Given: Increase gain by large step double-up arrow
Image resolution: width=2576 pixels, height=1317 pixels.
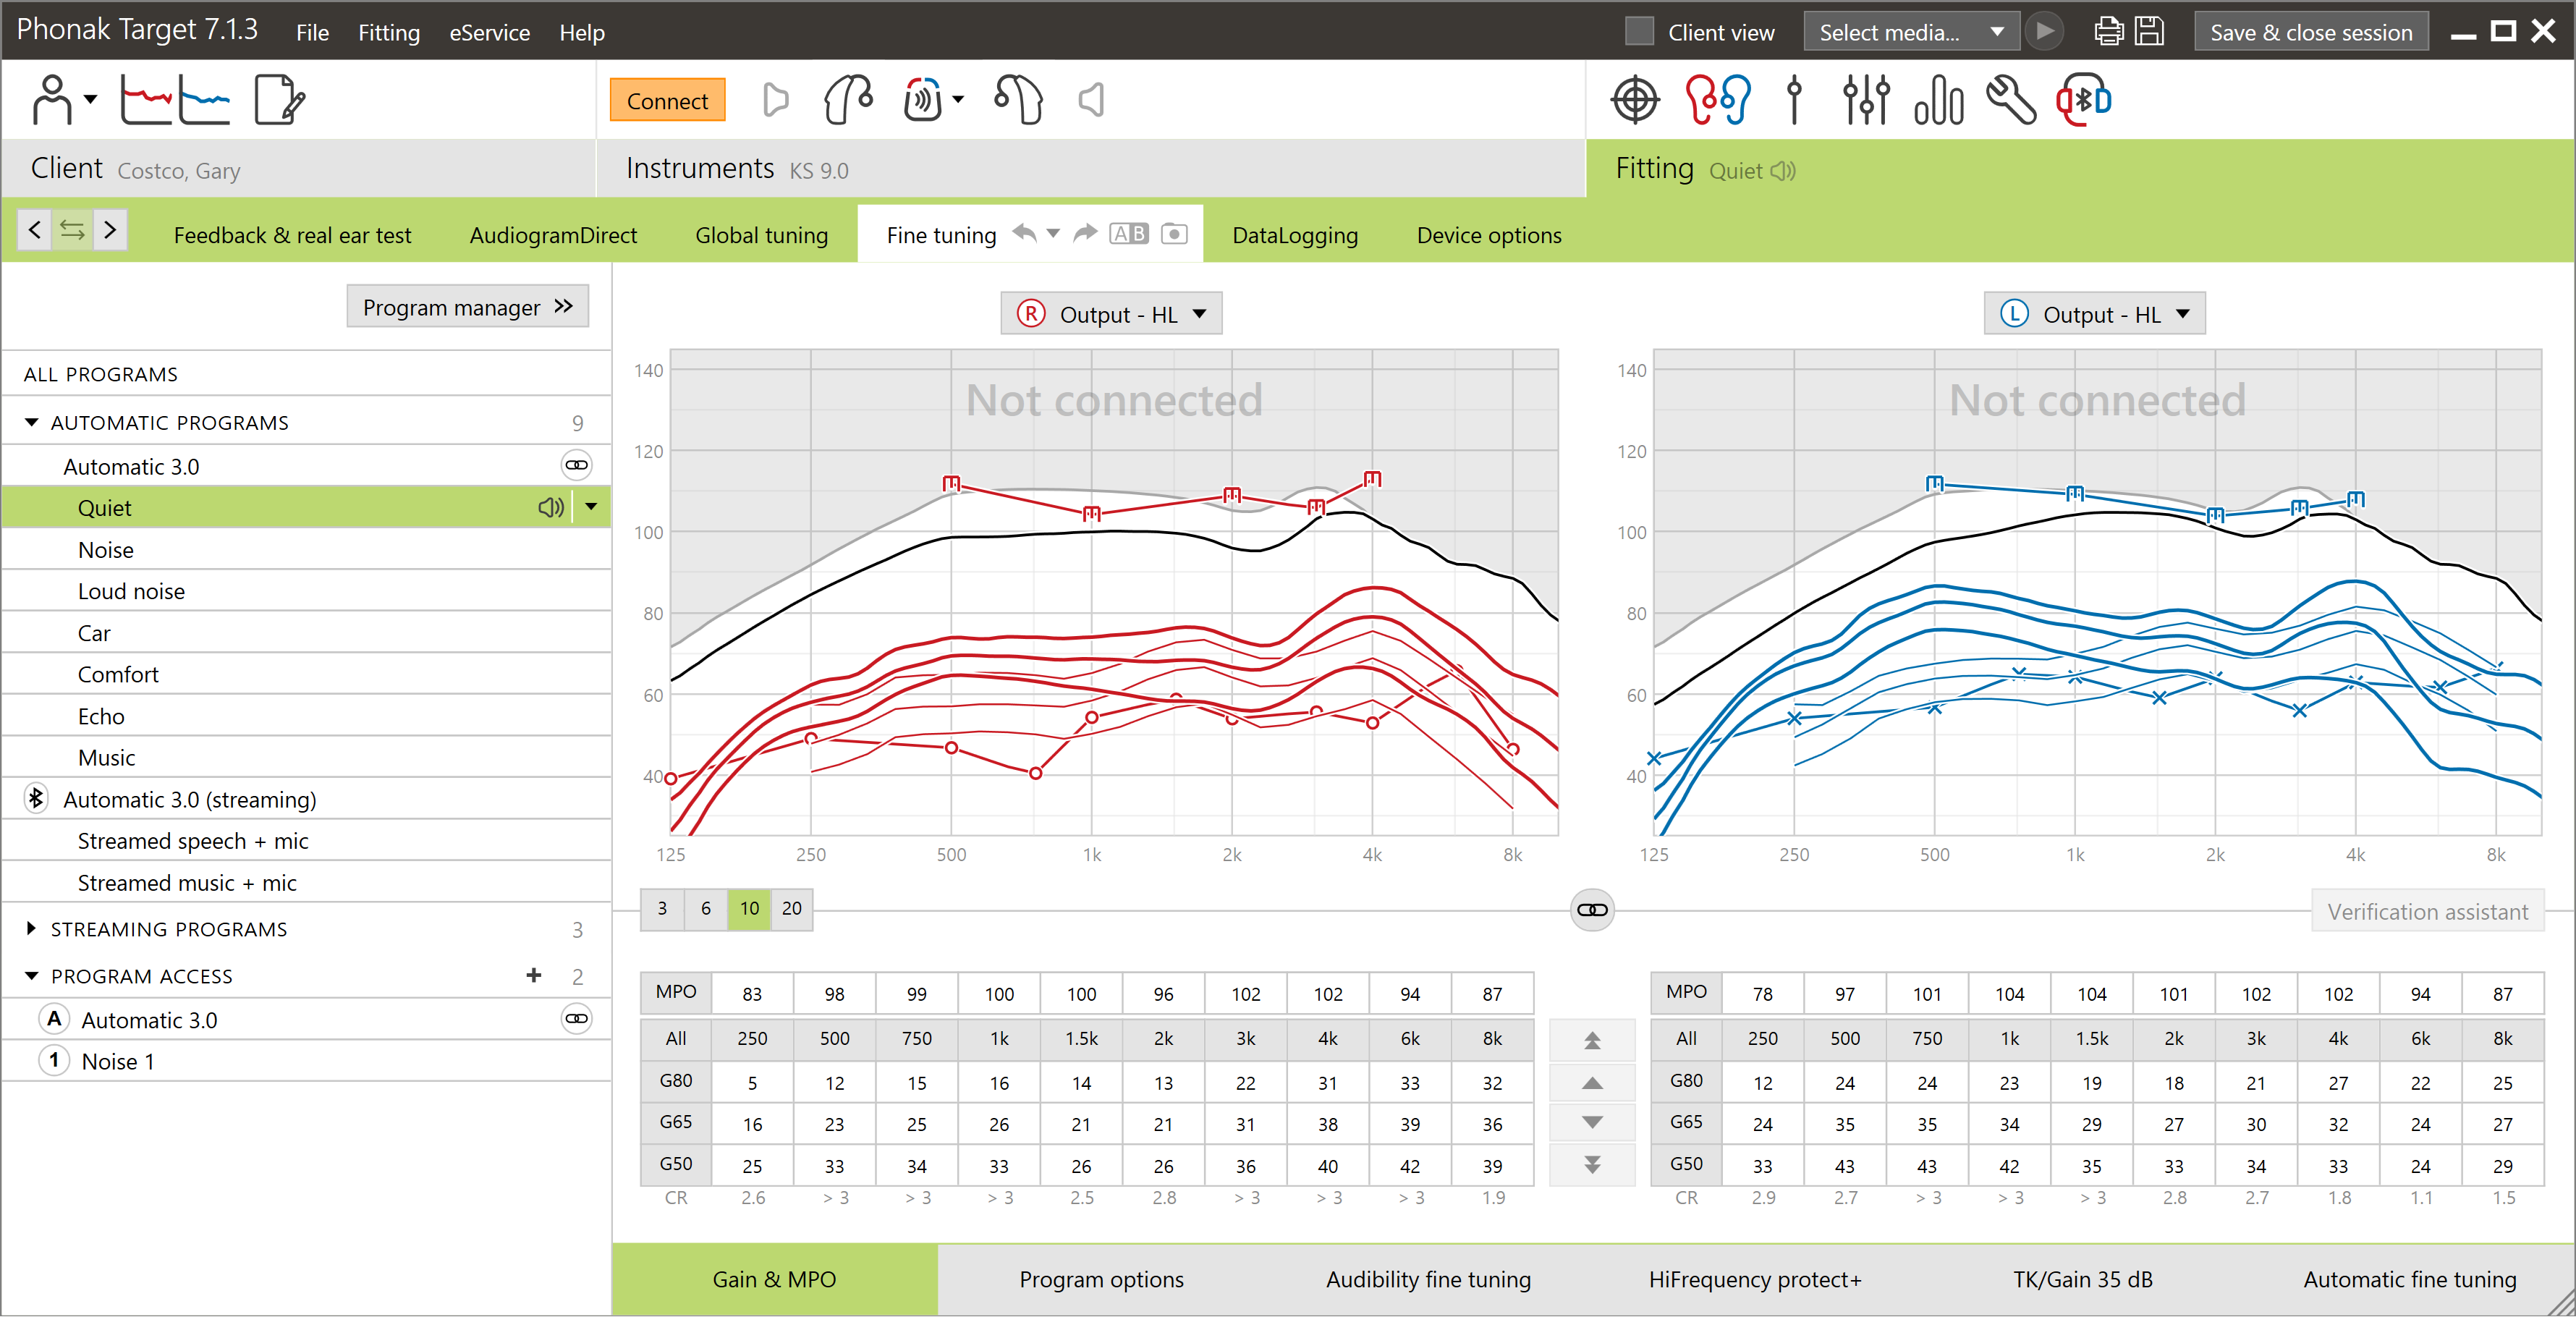Looking at the screenshot, I should click(1592, 1040).
